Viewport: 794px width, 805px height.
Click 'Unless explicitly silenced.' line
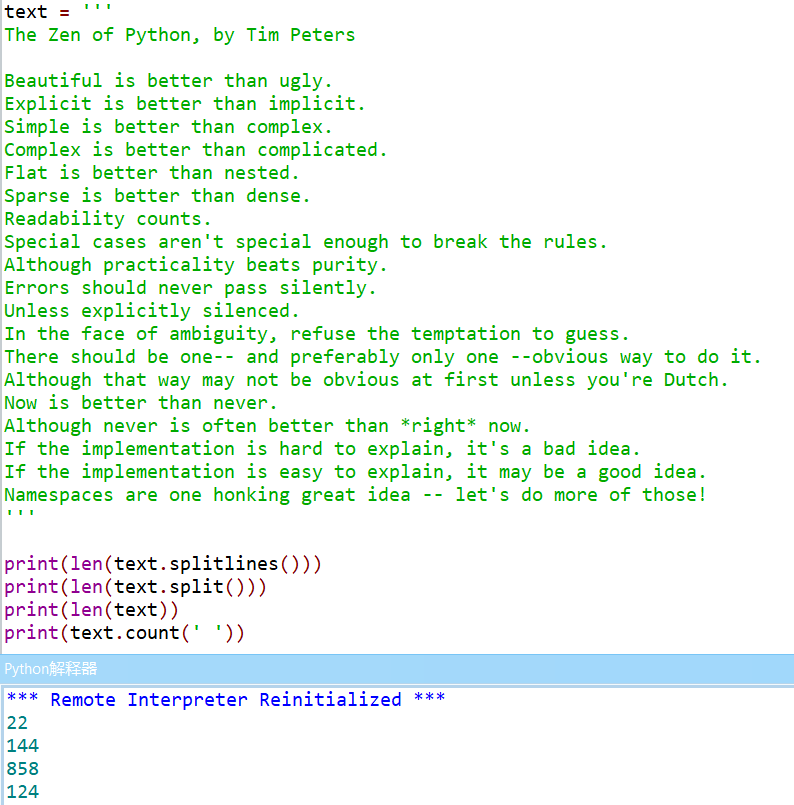pyautogui.click(x=152, y=311)
